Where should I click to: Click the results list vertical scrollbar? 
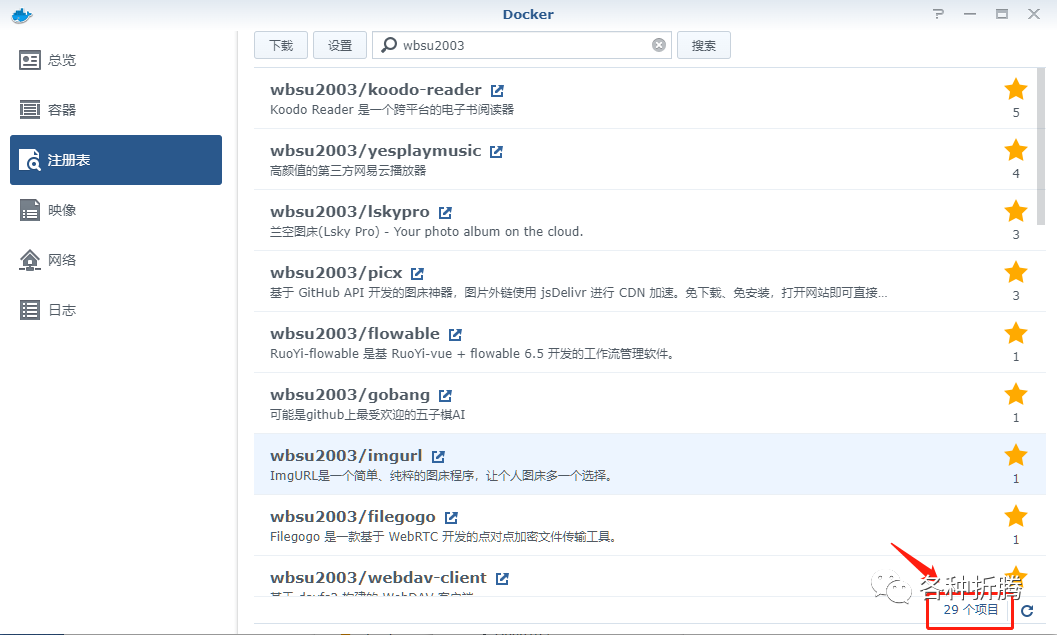pos(1041,146)
